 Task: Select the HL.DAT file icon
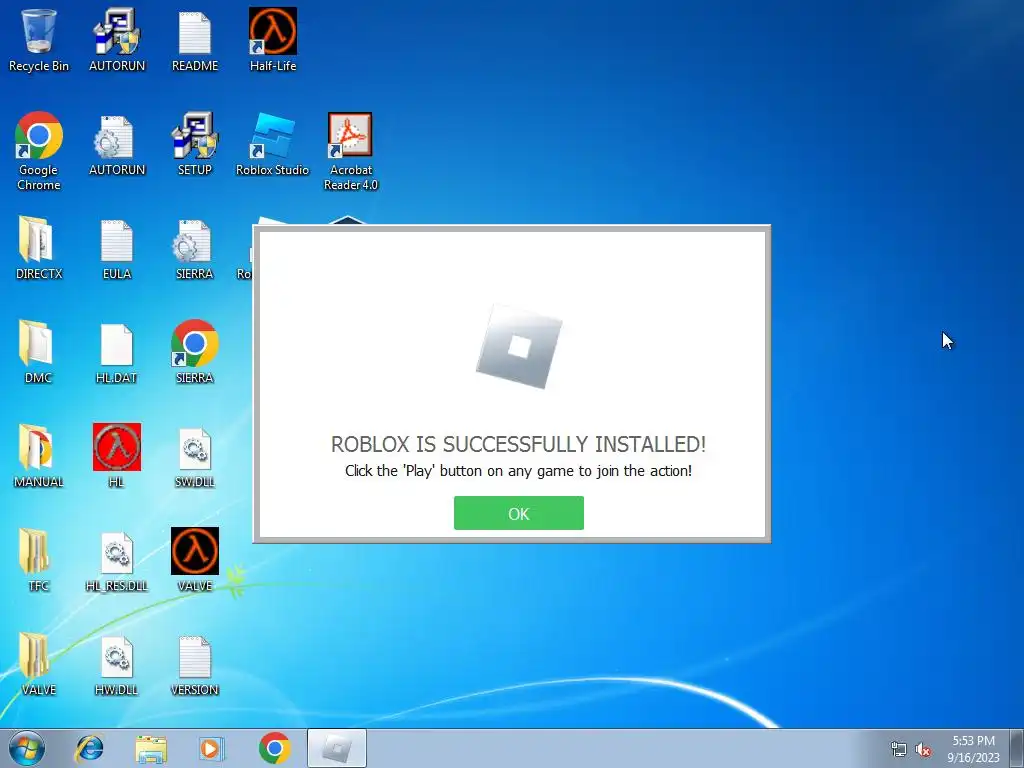117,353
